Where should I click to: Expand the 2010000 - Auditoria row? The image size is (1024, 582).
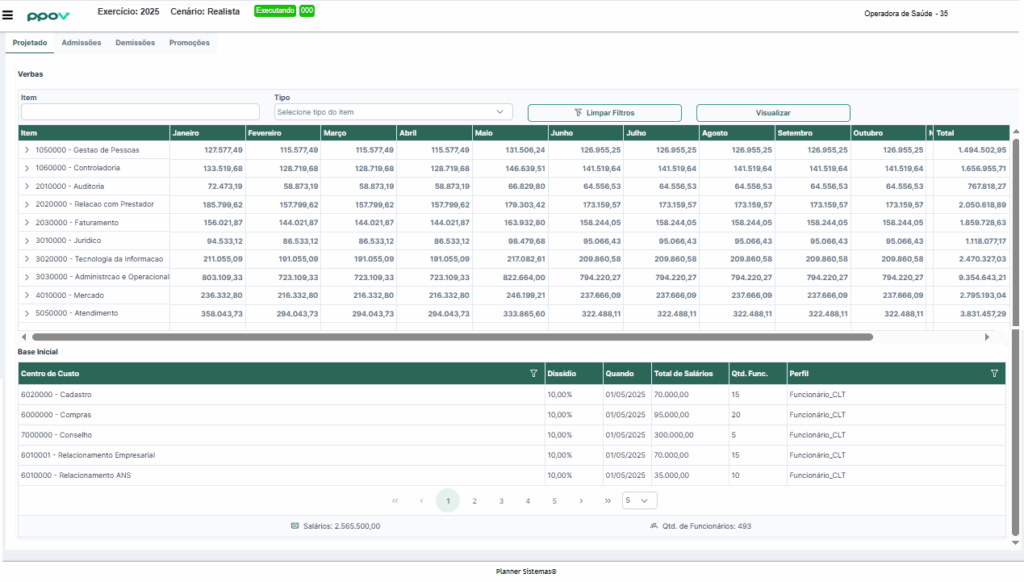tap(27, 186)
